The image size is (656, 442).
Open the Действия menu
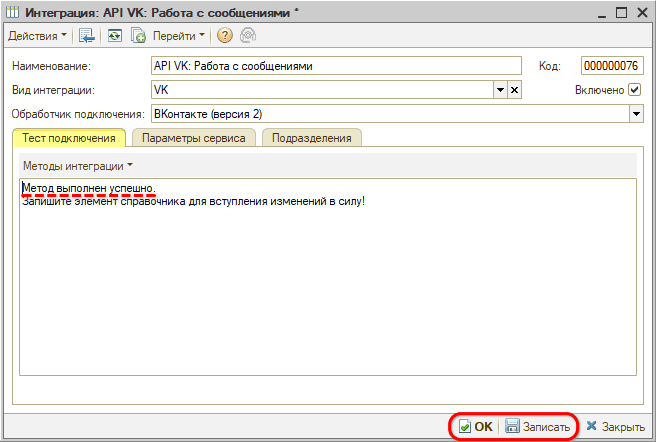click(x=38, y=36)
